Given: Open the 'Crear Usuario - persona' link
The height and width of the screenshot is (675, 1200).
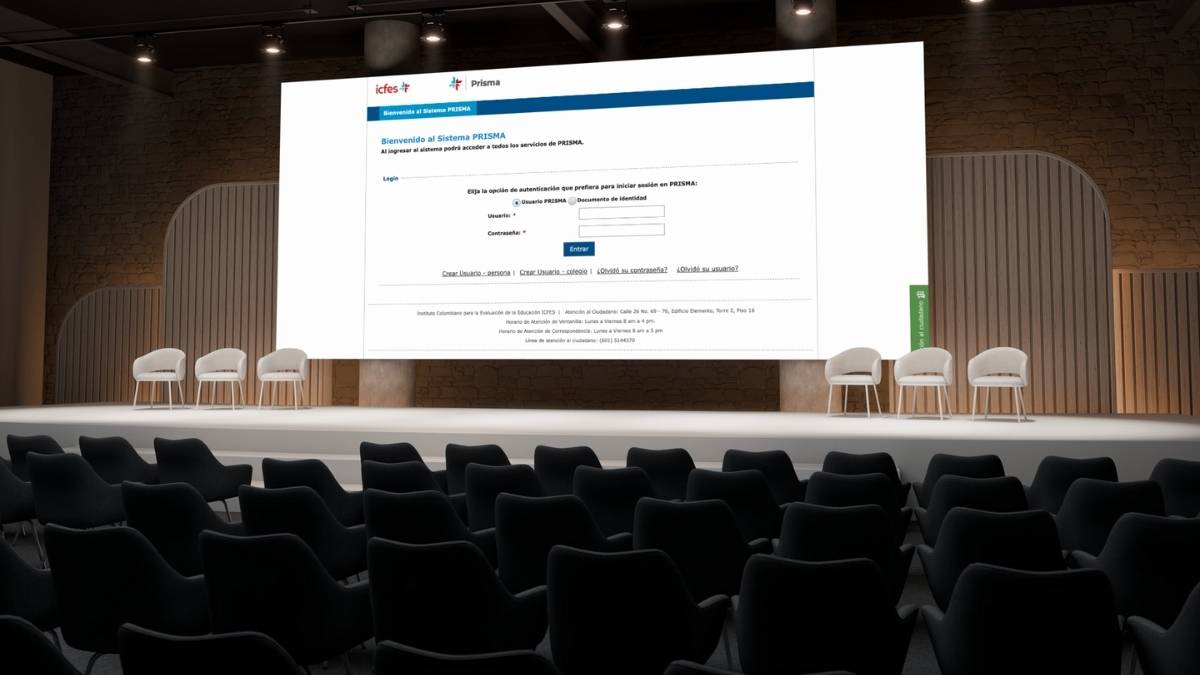Looking at the screenshot, I should click(x=476, y=273).
